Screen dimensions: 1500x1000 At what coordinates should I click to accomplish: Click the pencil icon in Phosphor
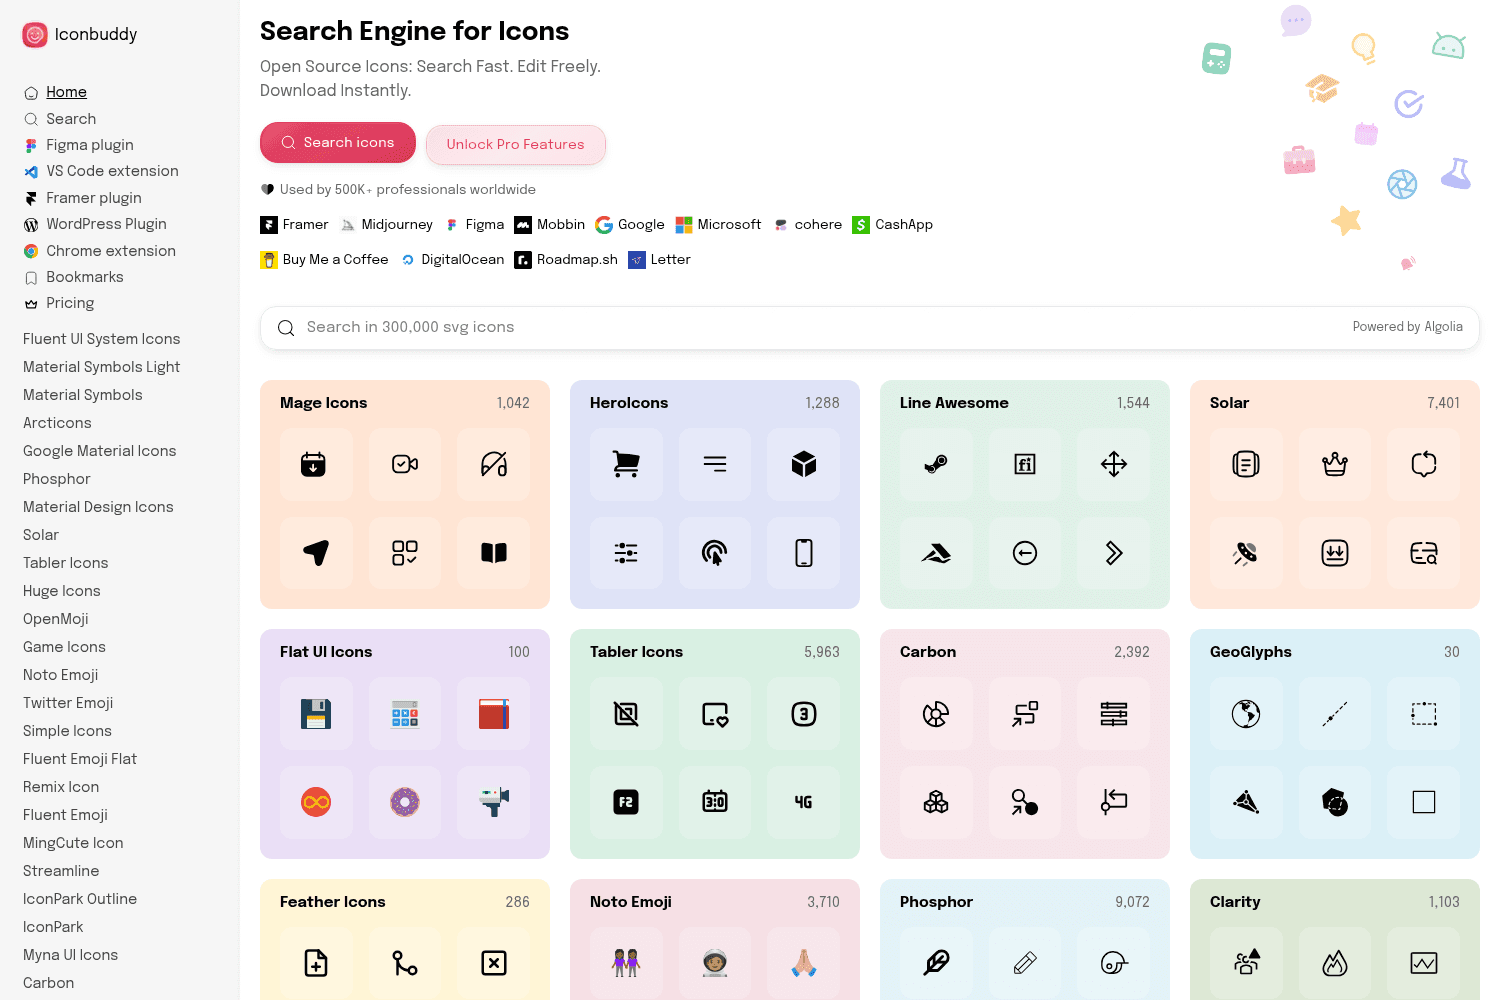click(x=1025, y=963)
